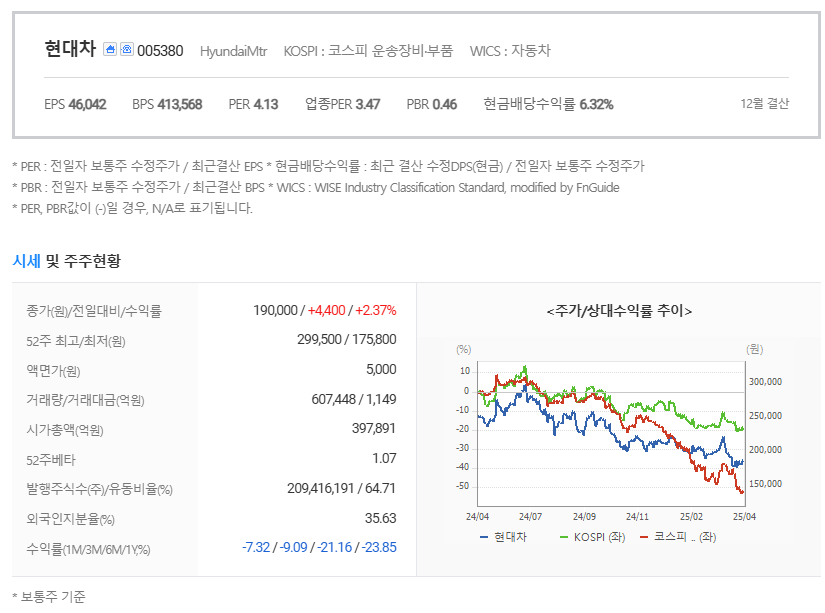Select the PER 4.13 figure

pyautogui.click(x=253, y=104)
